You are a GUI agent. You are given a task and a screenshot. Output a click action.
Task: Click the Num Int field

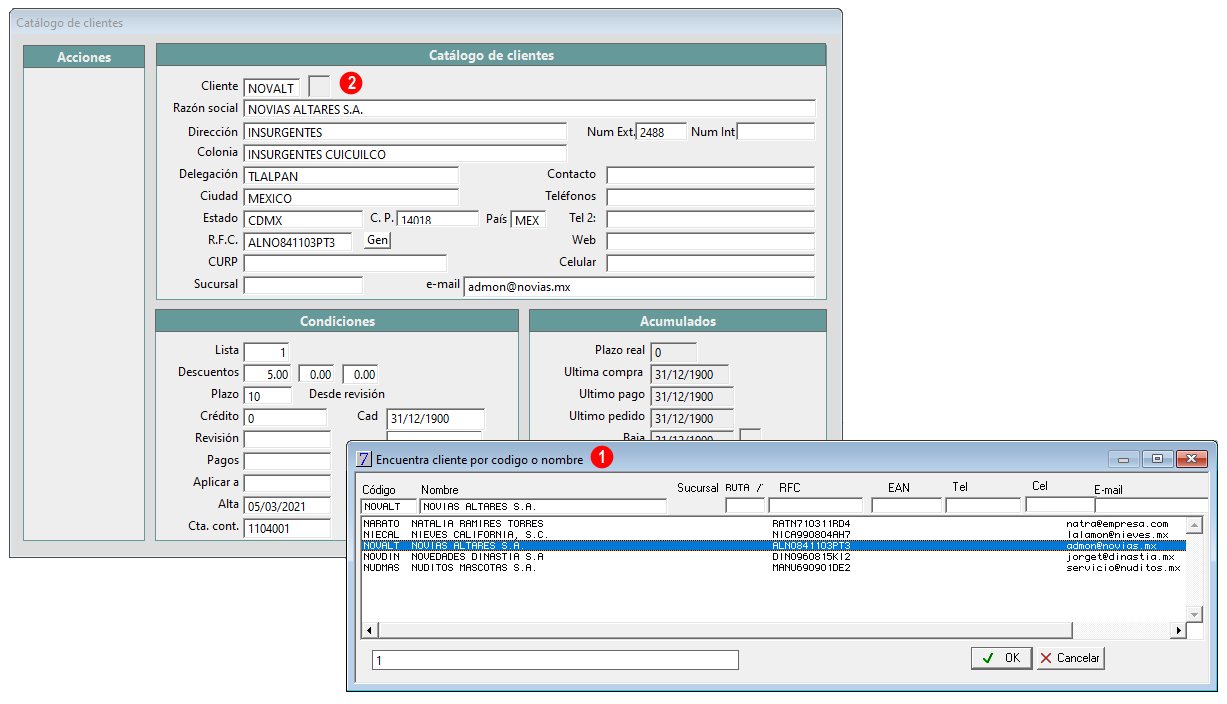[776, 132]
